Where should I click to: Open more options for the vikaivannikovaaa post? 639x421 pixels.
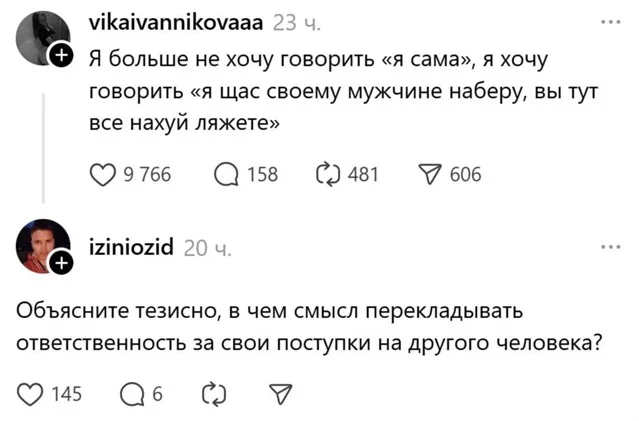[x=607, y=23]
